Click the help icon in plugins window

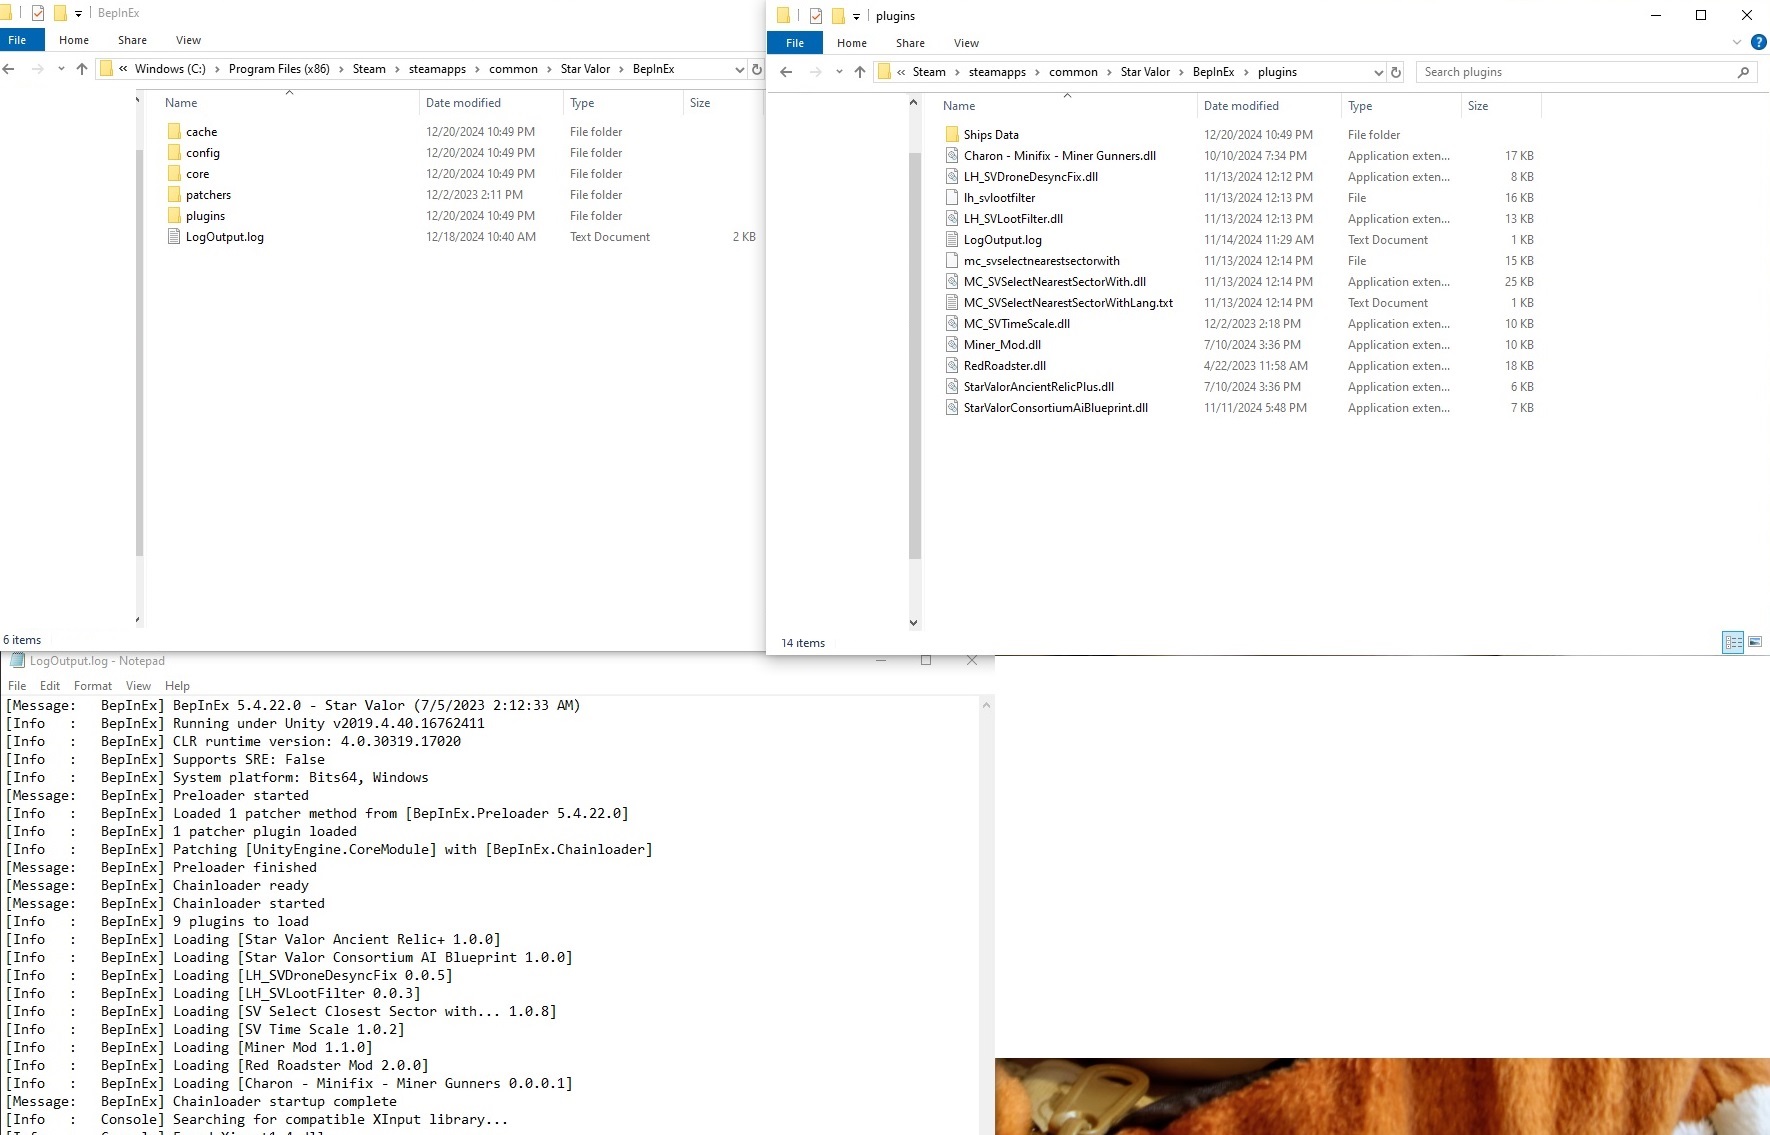[1758, 42]
